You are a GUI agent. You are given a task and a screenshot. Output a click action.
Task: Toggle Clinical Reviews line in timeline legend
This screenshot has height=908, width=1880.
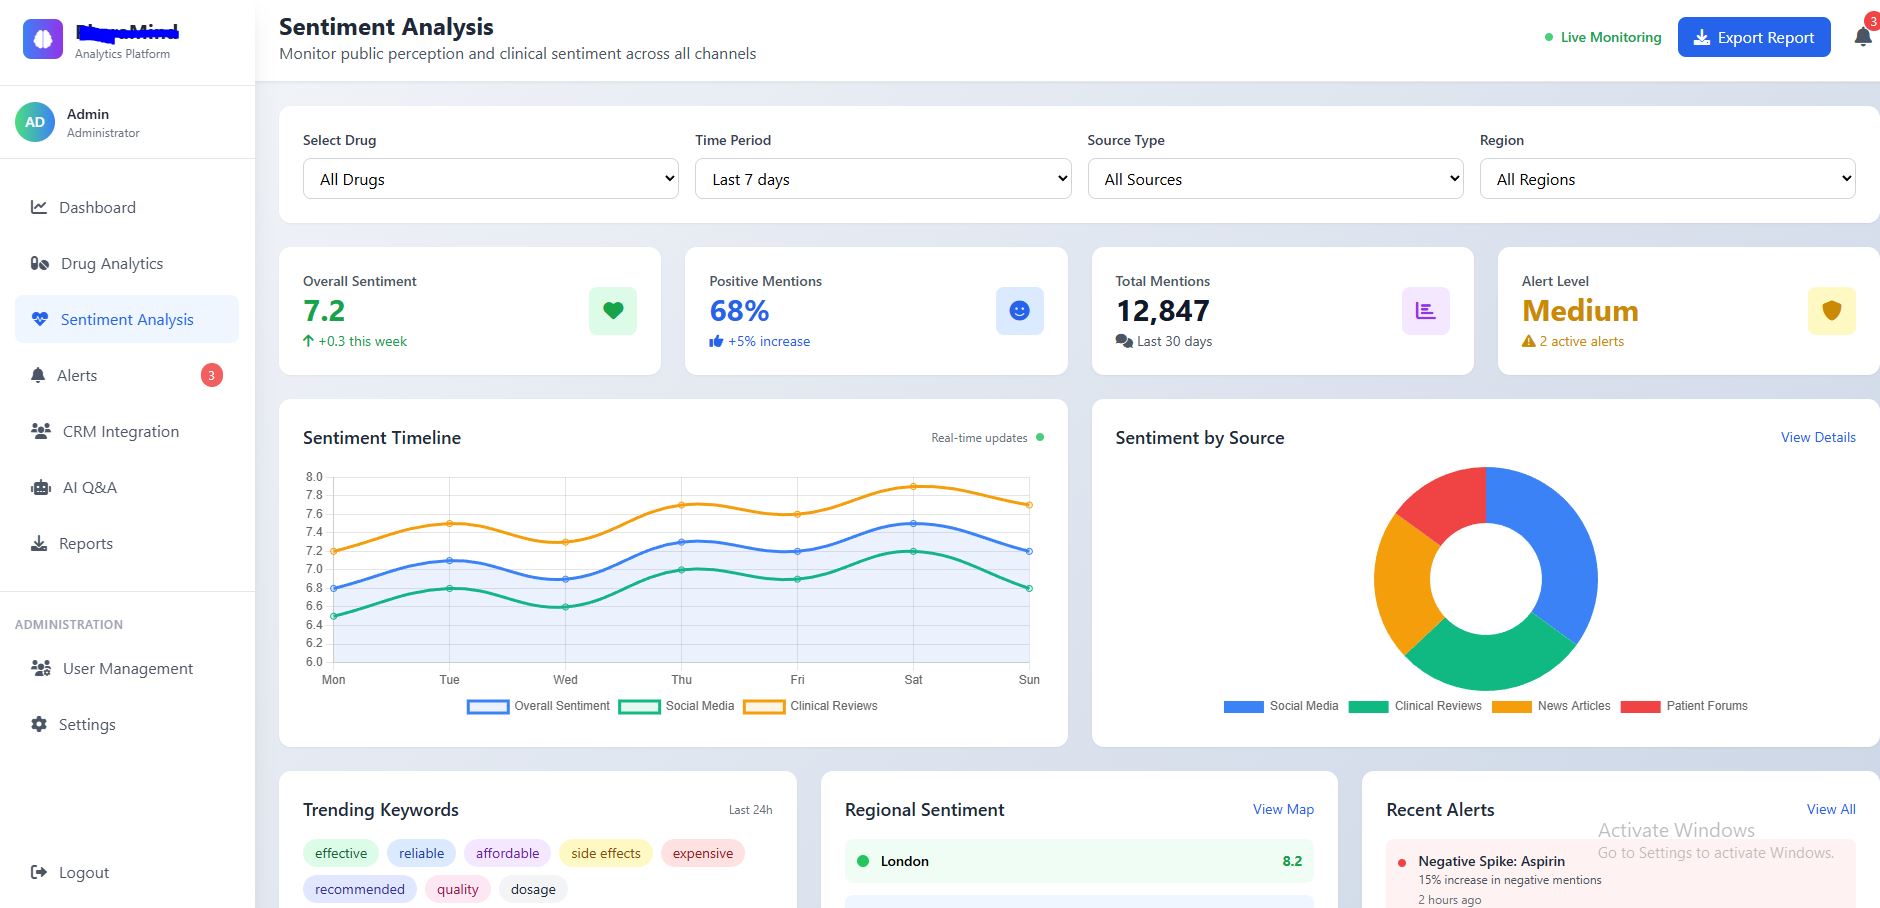[810, 706]
